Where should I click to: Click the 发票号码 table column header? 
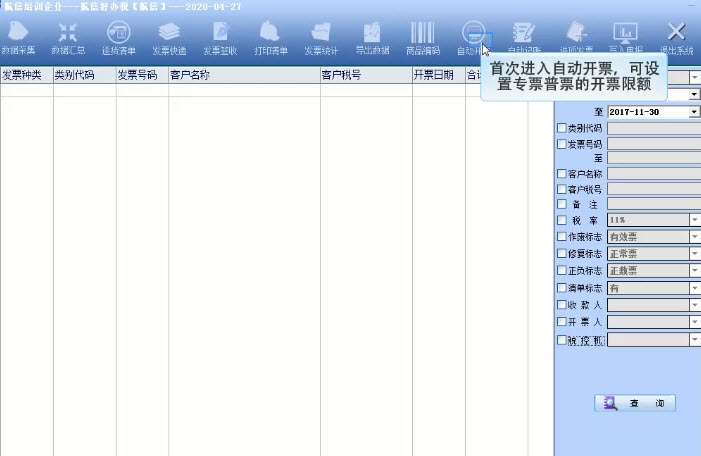(x=142, y=75)
